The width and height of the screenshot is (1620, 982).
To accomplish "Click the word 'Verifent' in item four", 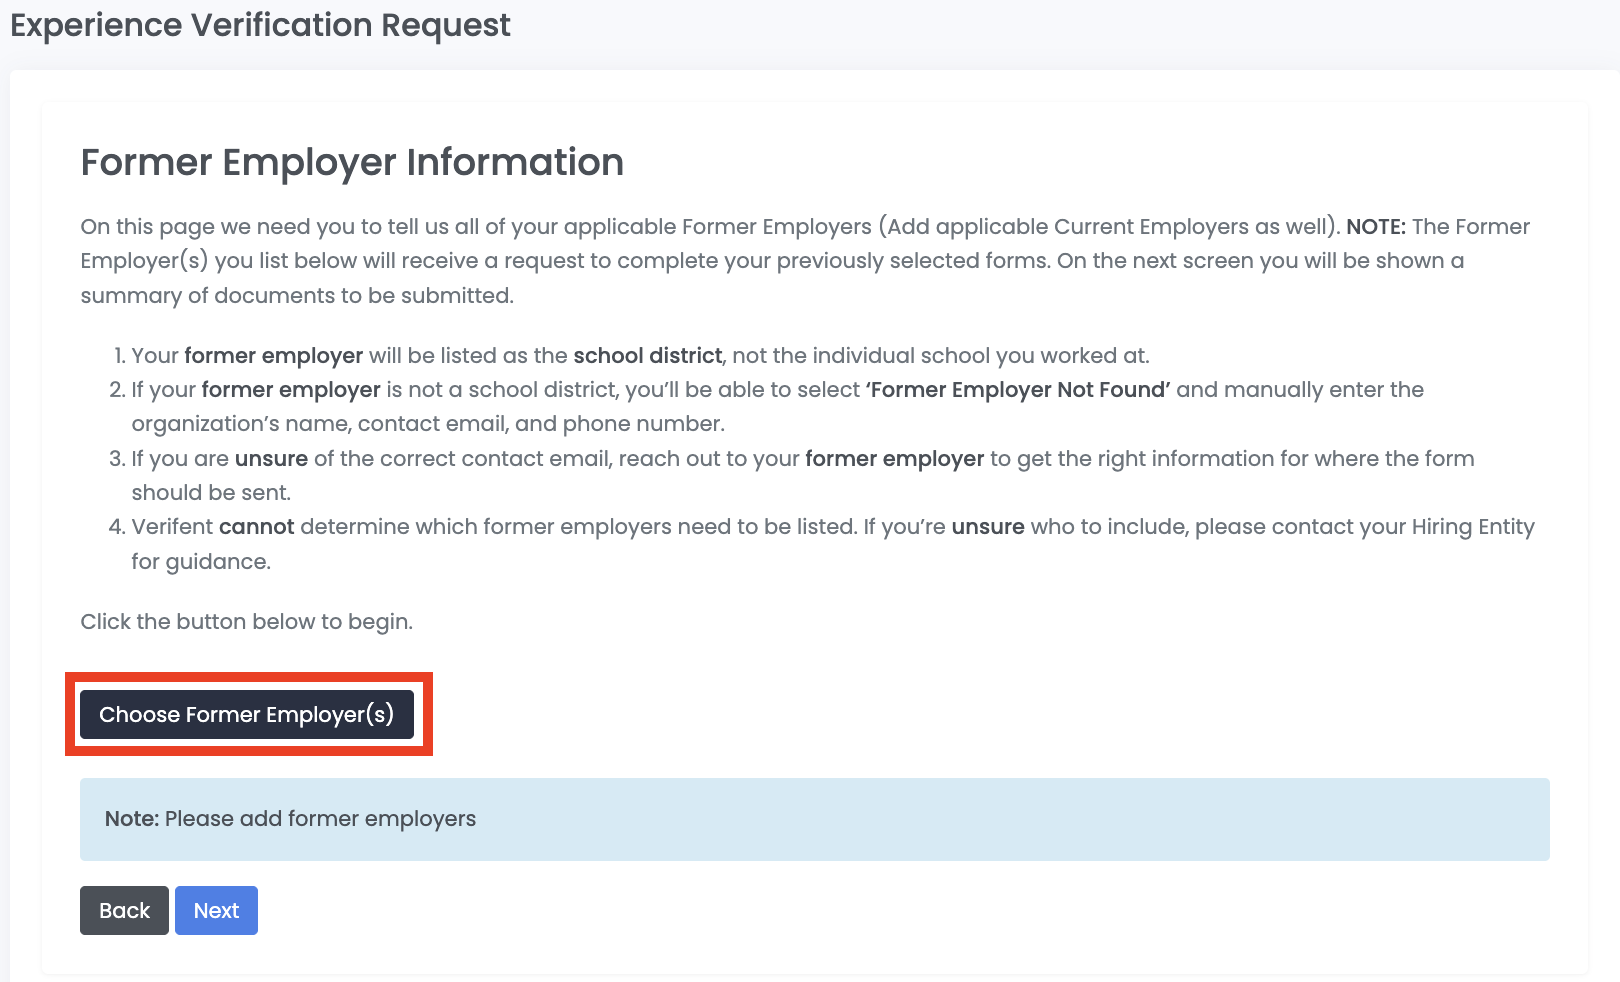I will click(172, 527).
